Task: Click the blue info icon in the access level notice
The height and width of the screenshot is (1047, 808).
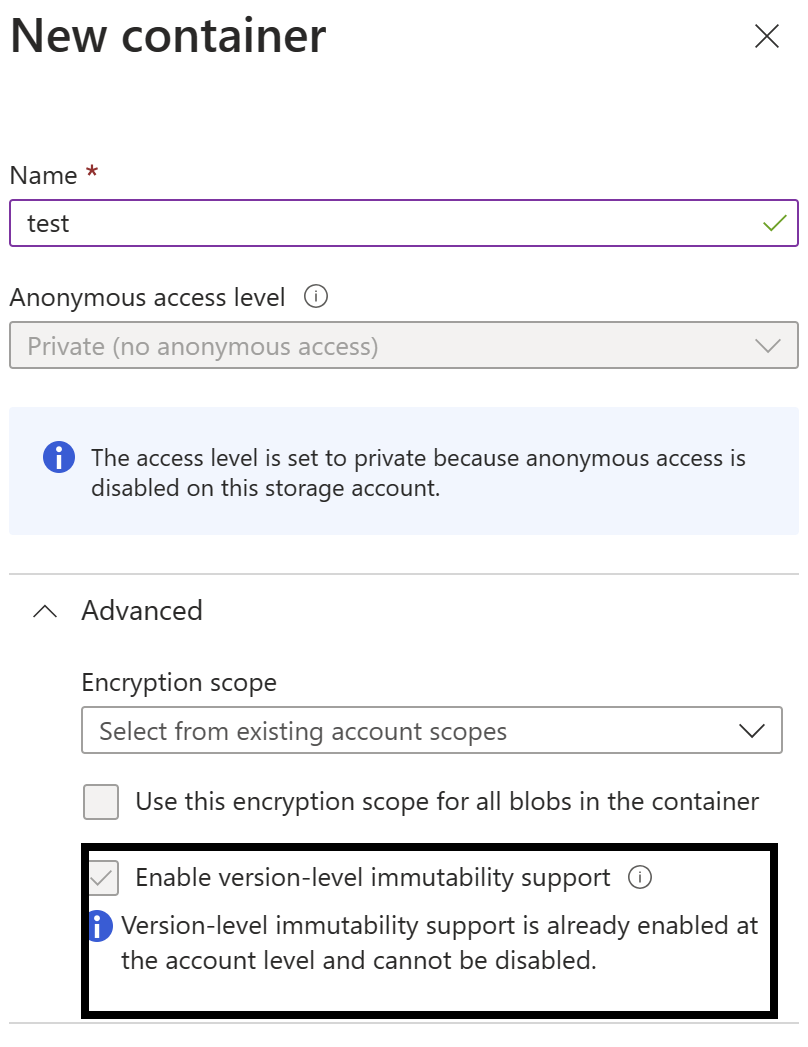Action: coord(57,457)
